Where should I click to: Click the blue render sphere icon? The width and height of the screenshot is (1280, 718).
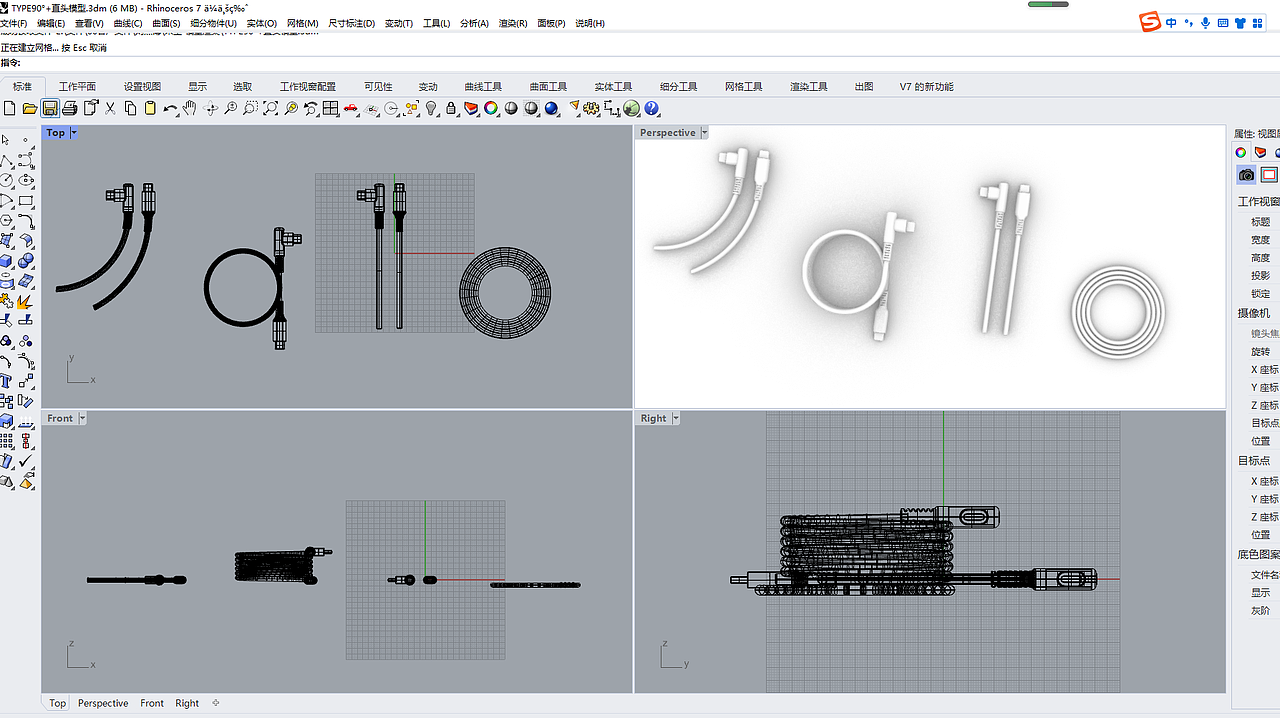click(x=551, y=108)
